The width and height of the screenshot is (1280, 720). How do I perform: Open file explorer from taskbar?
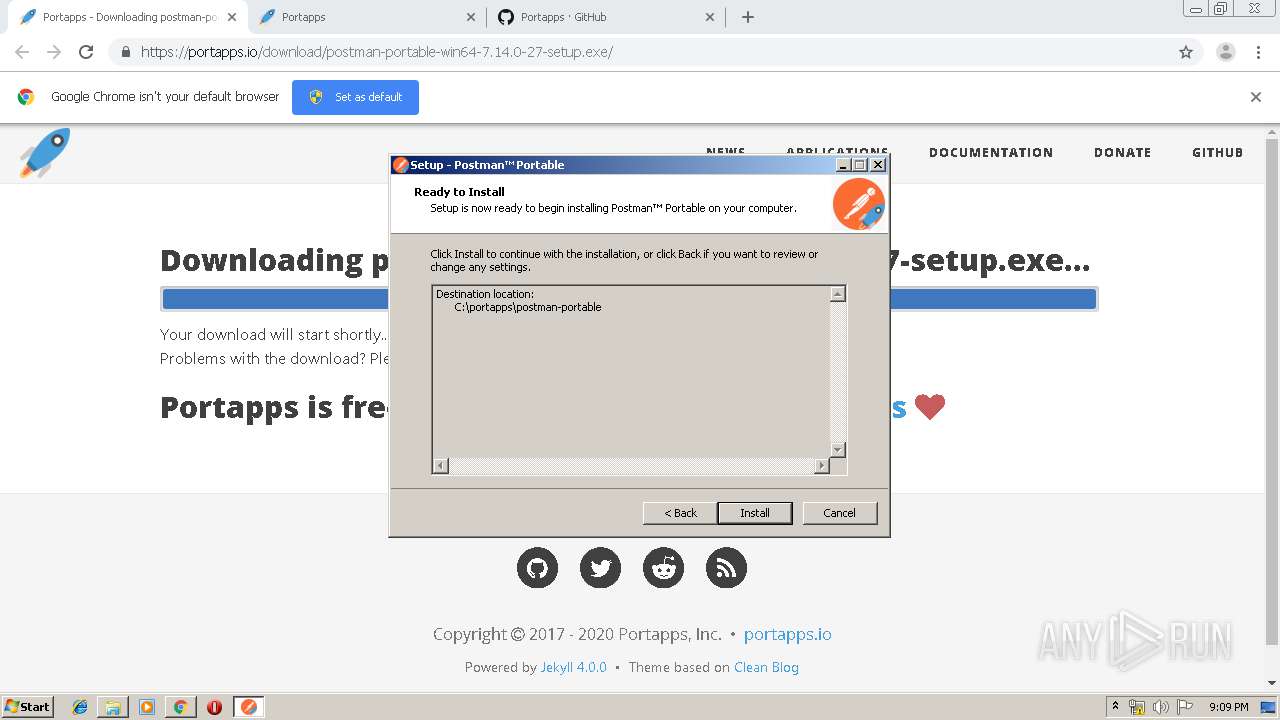tap(113, 707)
